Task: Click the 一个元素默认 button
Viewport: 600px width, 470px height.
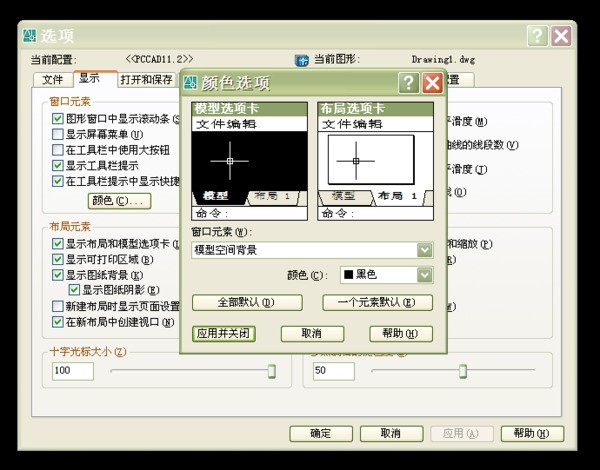Action: (377, 302)
